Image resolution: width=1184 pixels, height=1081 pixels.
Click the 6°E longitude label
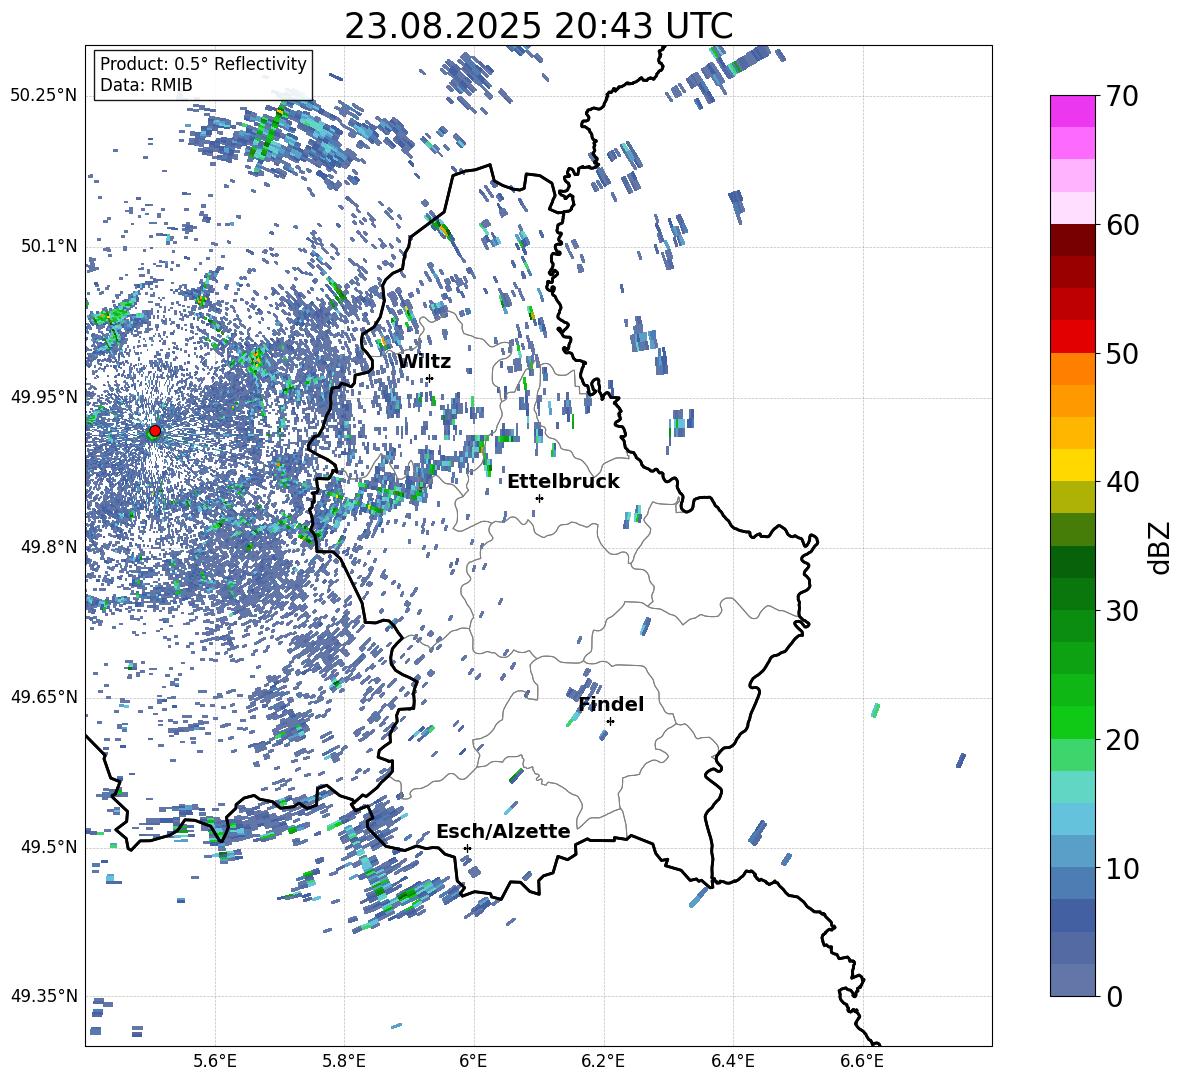tap(473, 1061)
